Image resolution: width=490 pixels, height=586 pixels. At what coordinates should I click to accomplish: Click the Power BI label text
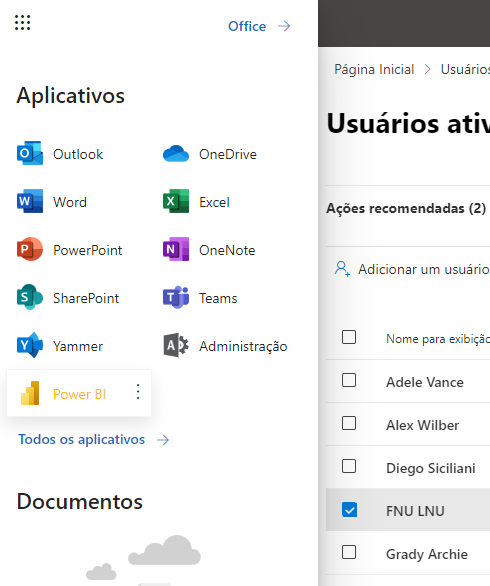pos(79,394)
